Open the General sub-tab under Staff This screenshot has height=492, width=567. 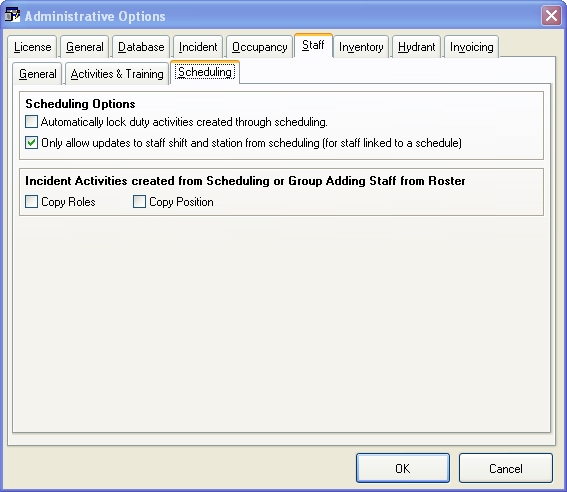(38, 74)
